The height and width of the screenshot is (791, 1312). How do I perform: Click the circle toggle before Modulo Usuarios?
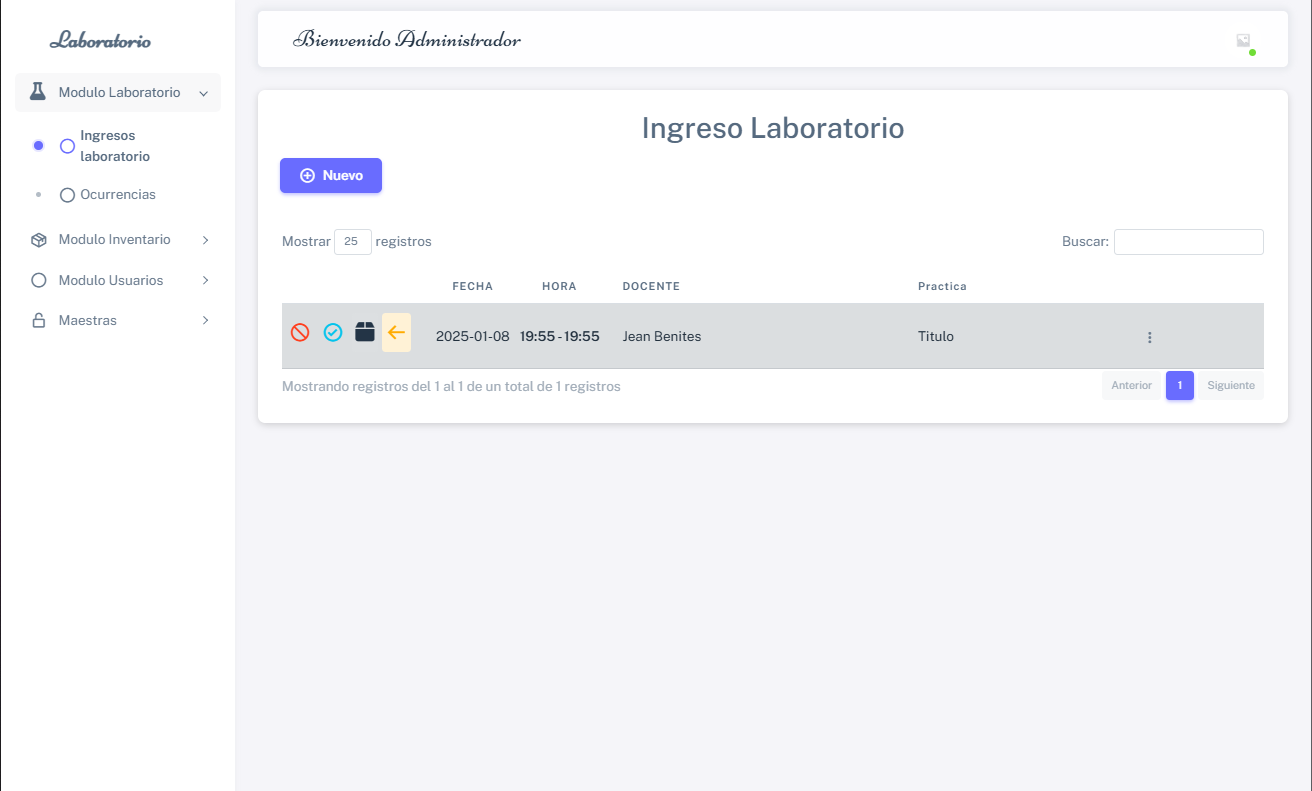click(x=38, y=280)
